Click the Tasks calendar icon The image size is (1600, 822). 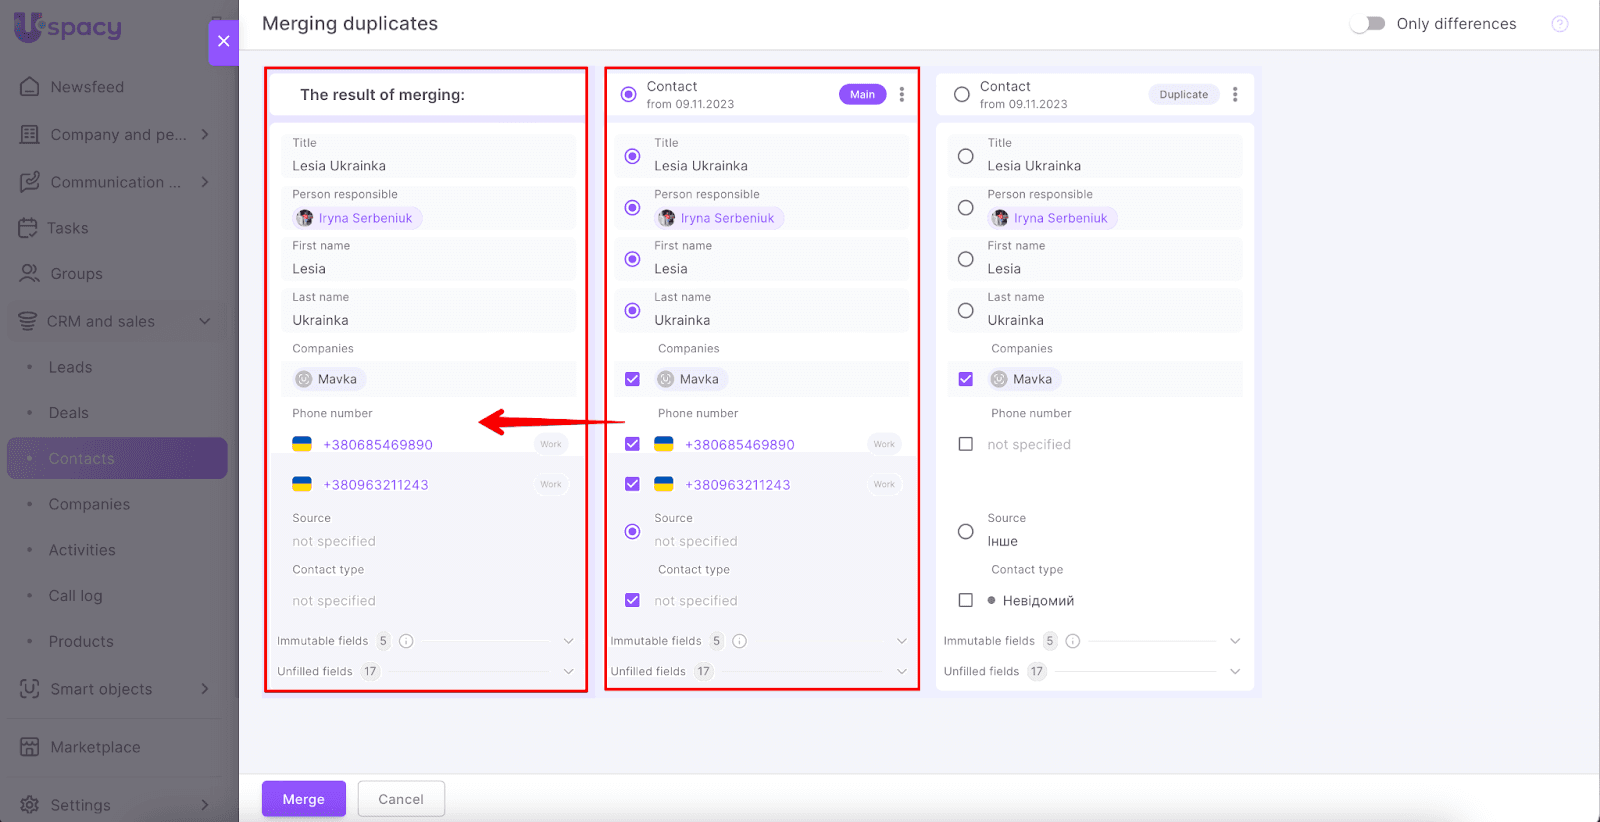click(28, 228)
